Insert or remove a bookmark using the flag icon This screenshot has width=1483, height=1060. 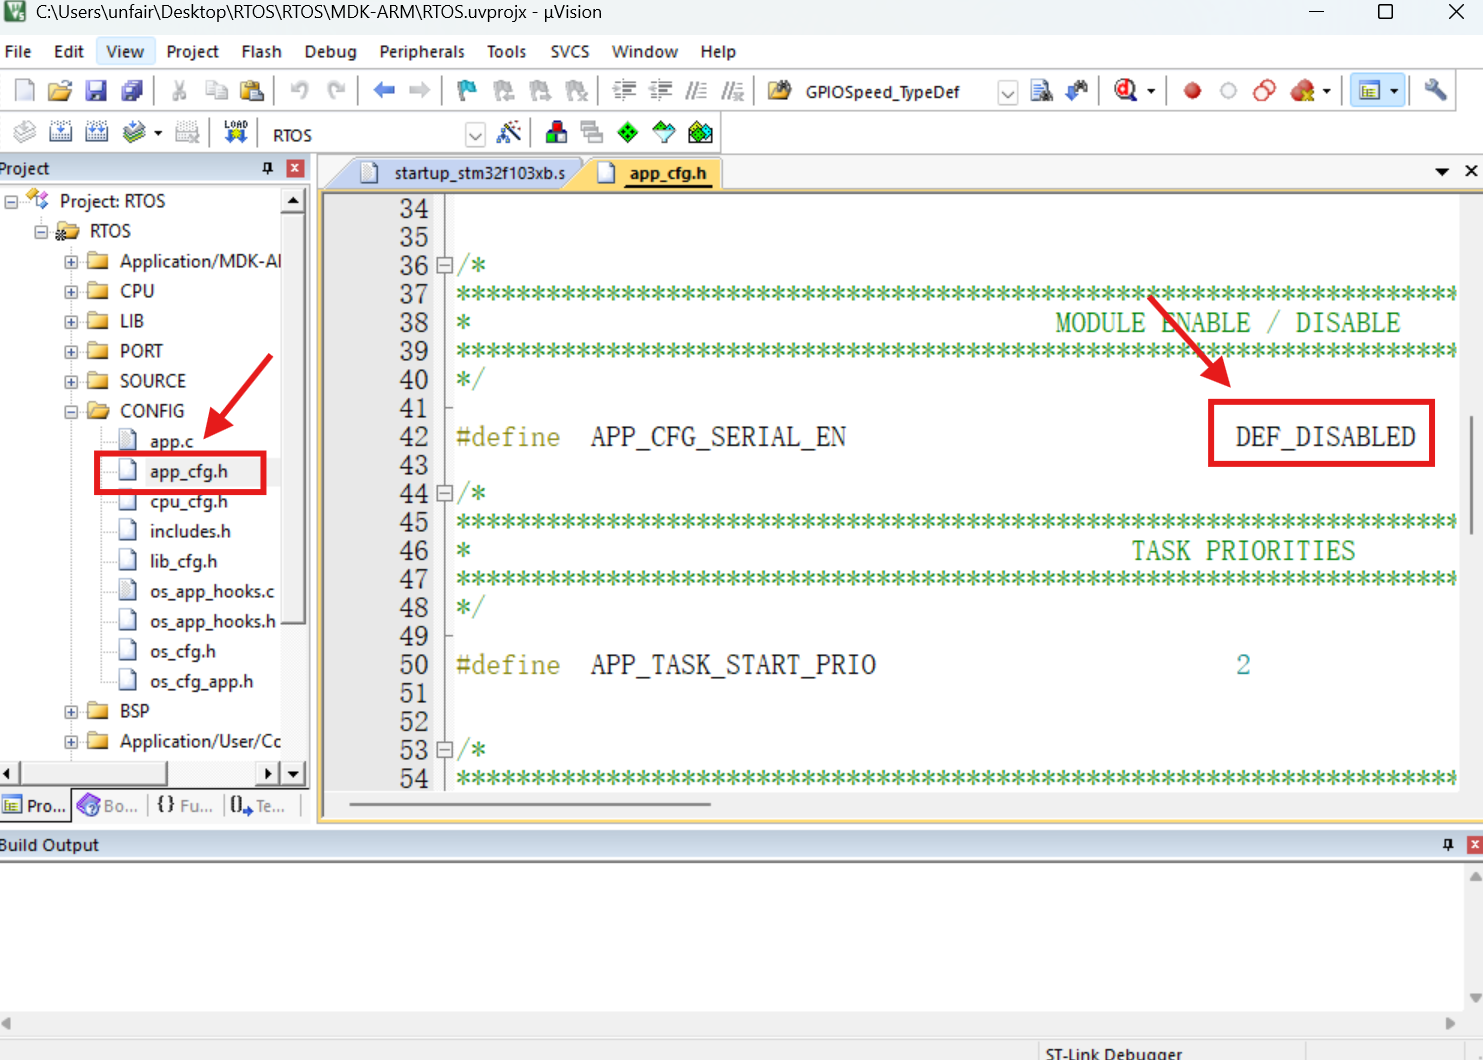click(466, 91)
